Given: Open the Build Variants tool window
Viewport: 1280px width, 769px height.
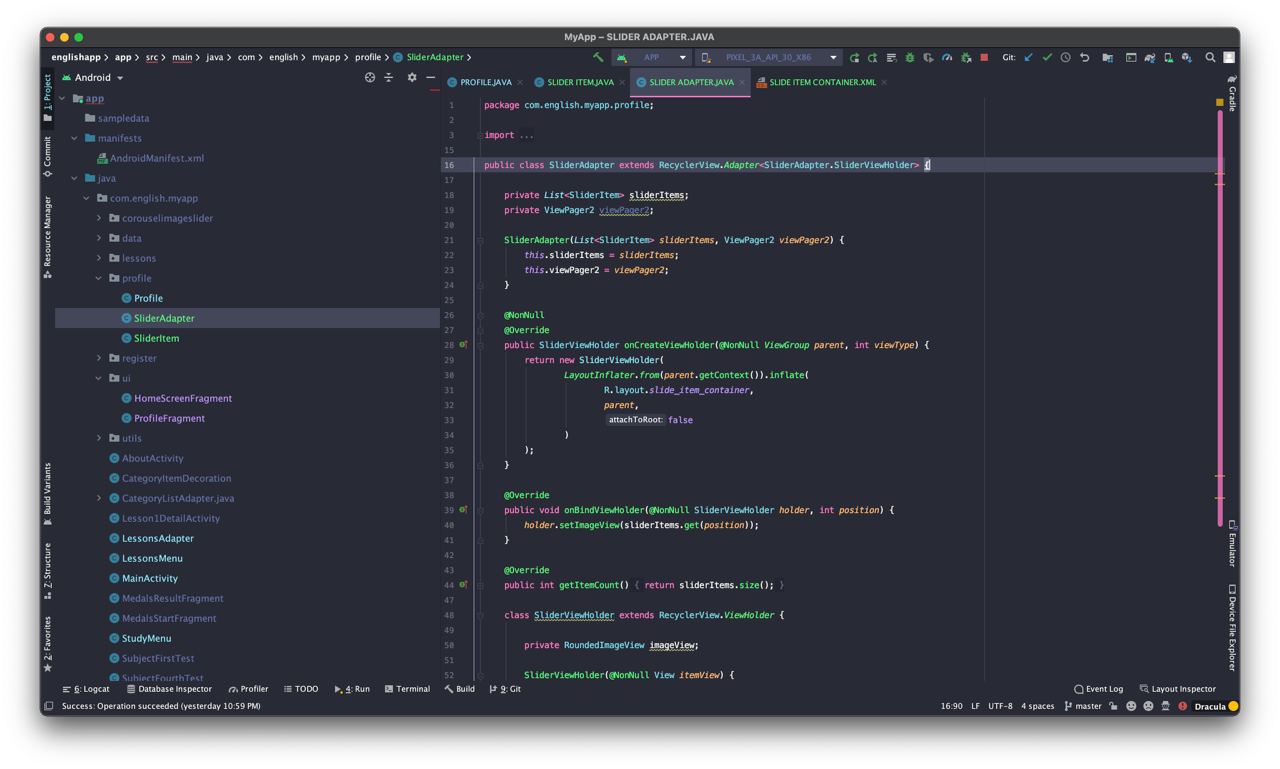Looking at the screenshot, I should coord(47,494).
